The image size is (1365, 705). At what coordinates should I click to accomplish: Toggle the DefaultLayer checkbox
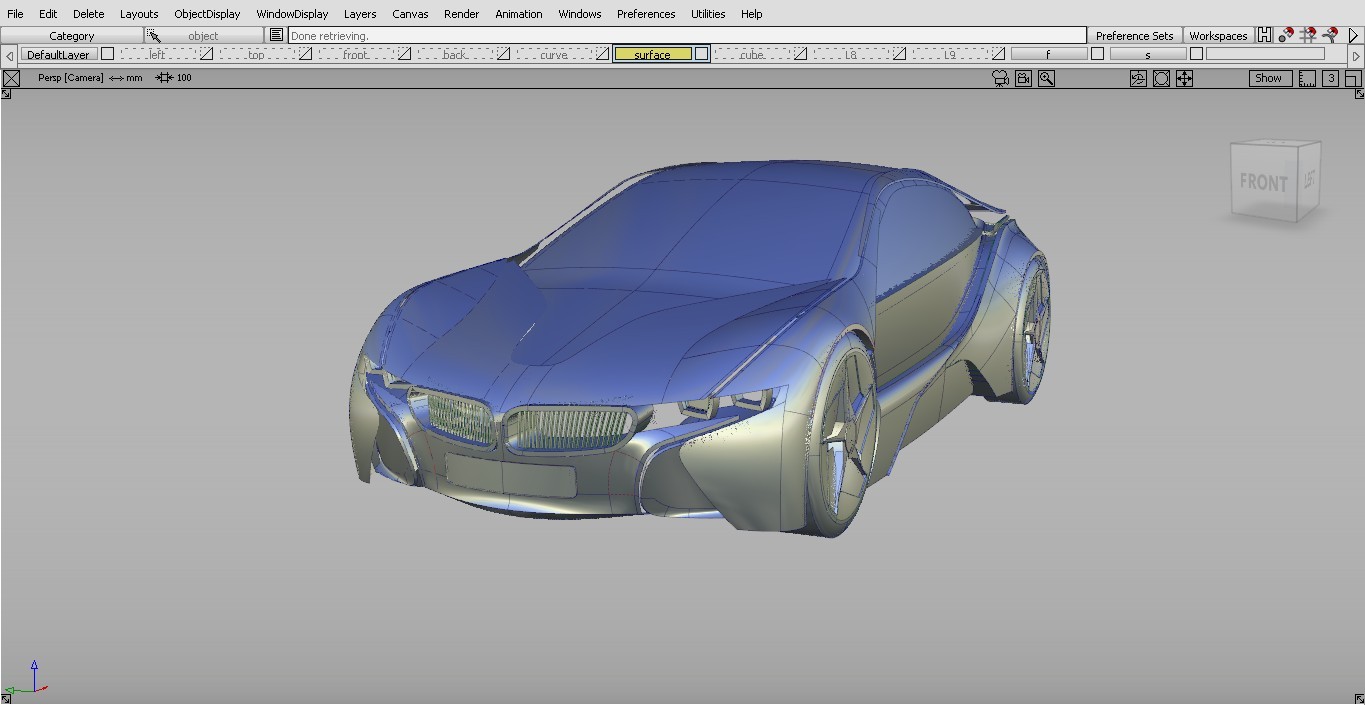pos(108,54)
